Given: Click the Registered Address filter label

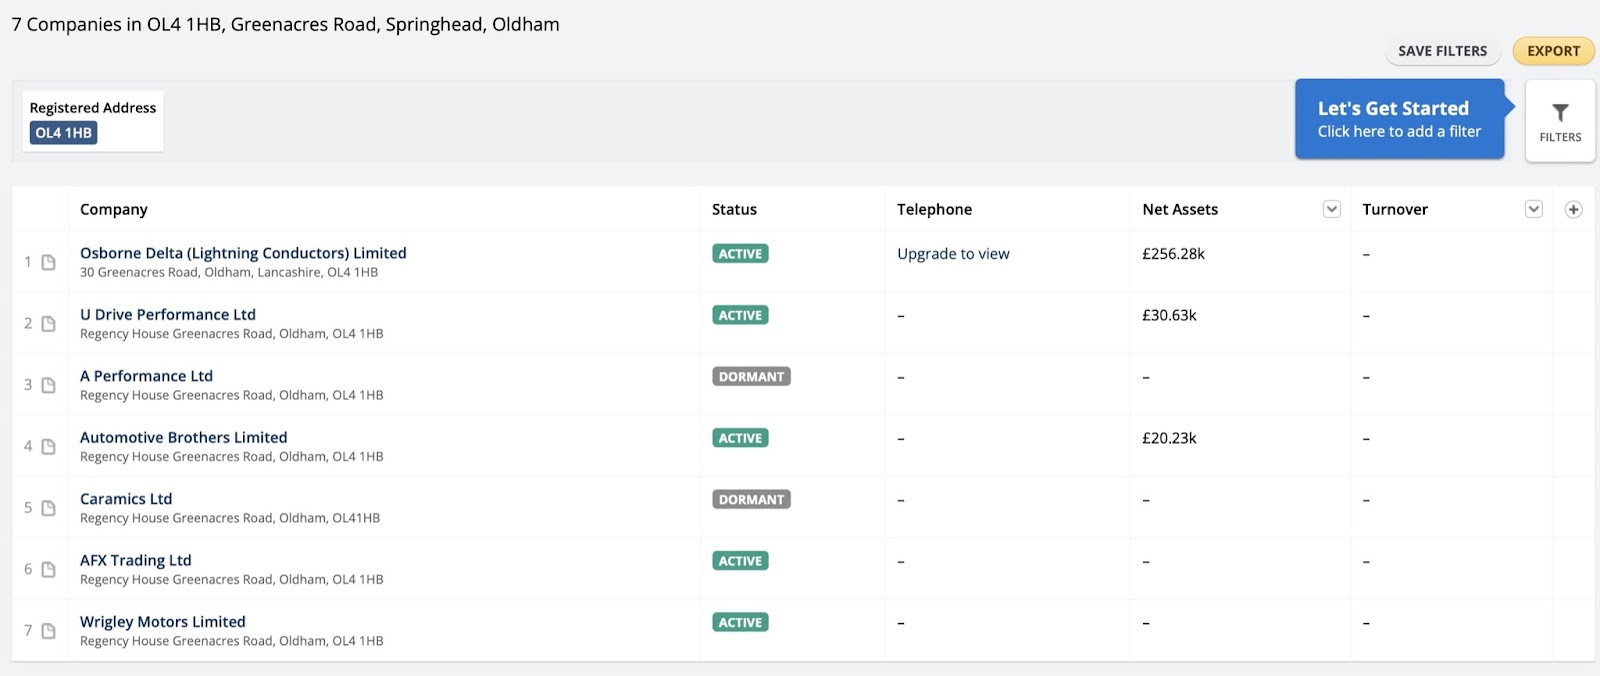Looking at the screenshot, I should pyautogui.click(x=93, y=108).
